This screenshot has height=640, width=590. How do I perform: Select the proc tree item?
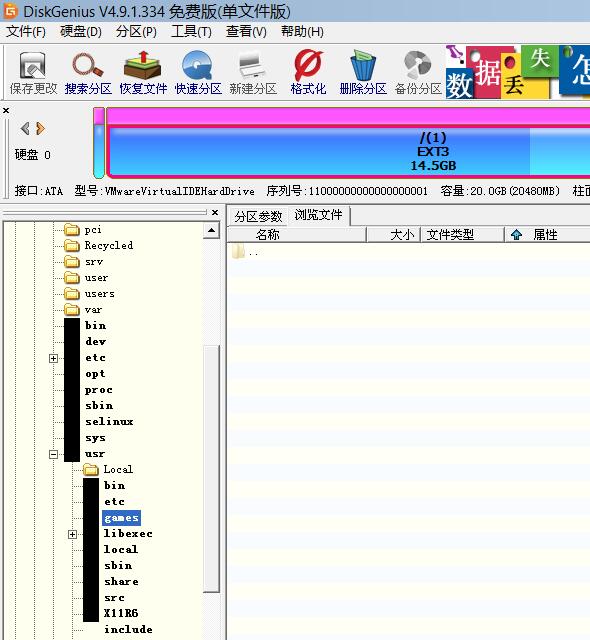point(99,390)
